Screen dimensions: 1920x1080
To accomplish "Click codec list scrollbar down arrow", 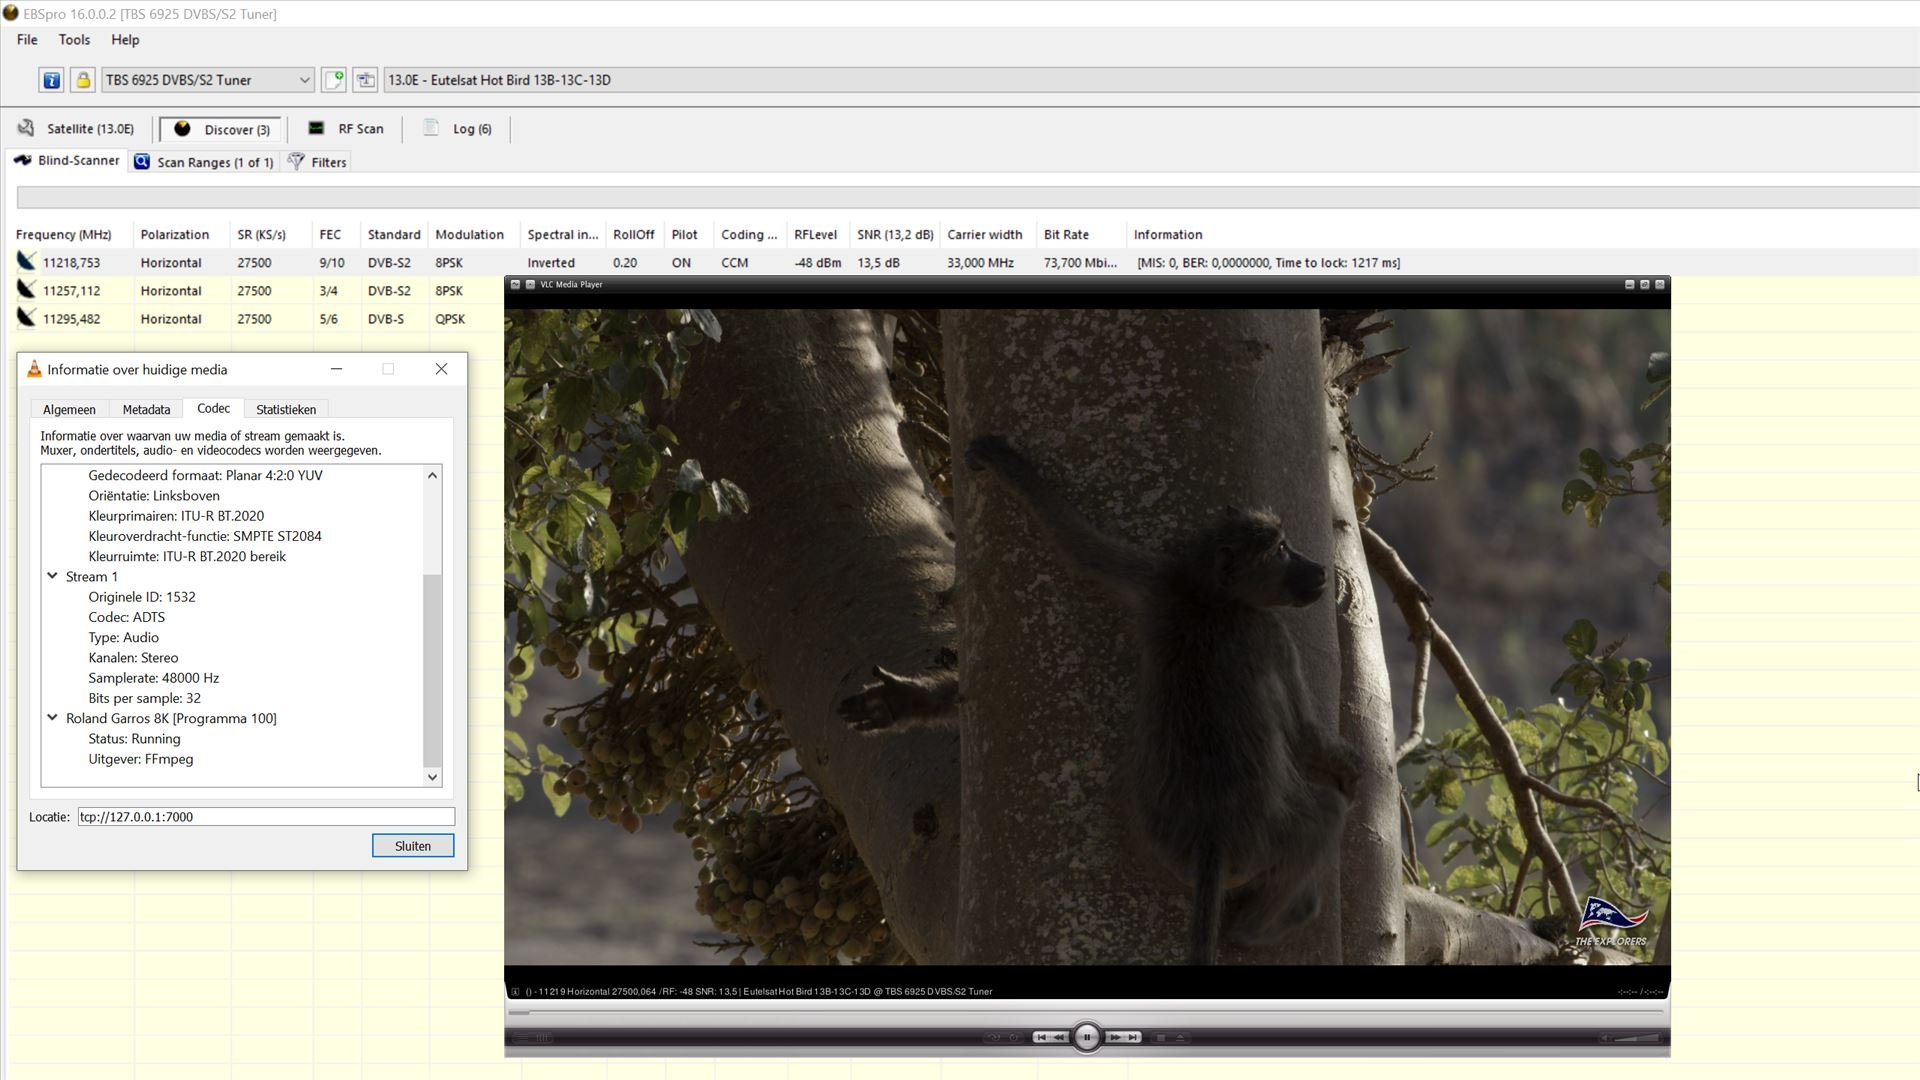I will click(x=432, y=777).
